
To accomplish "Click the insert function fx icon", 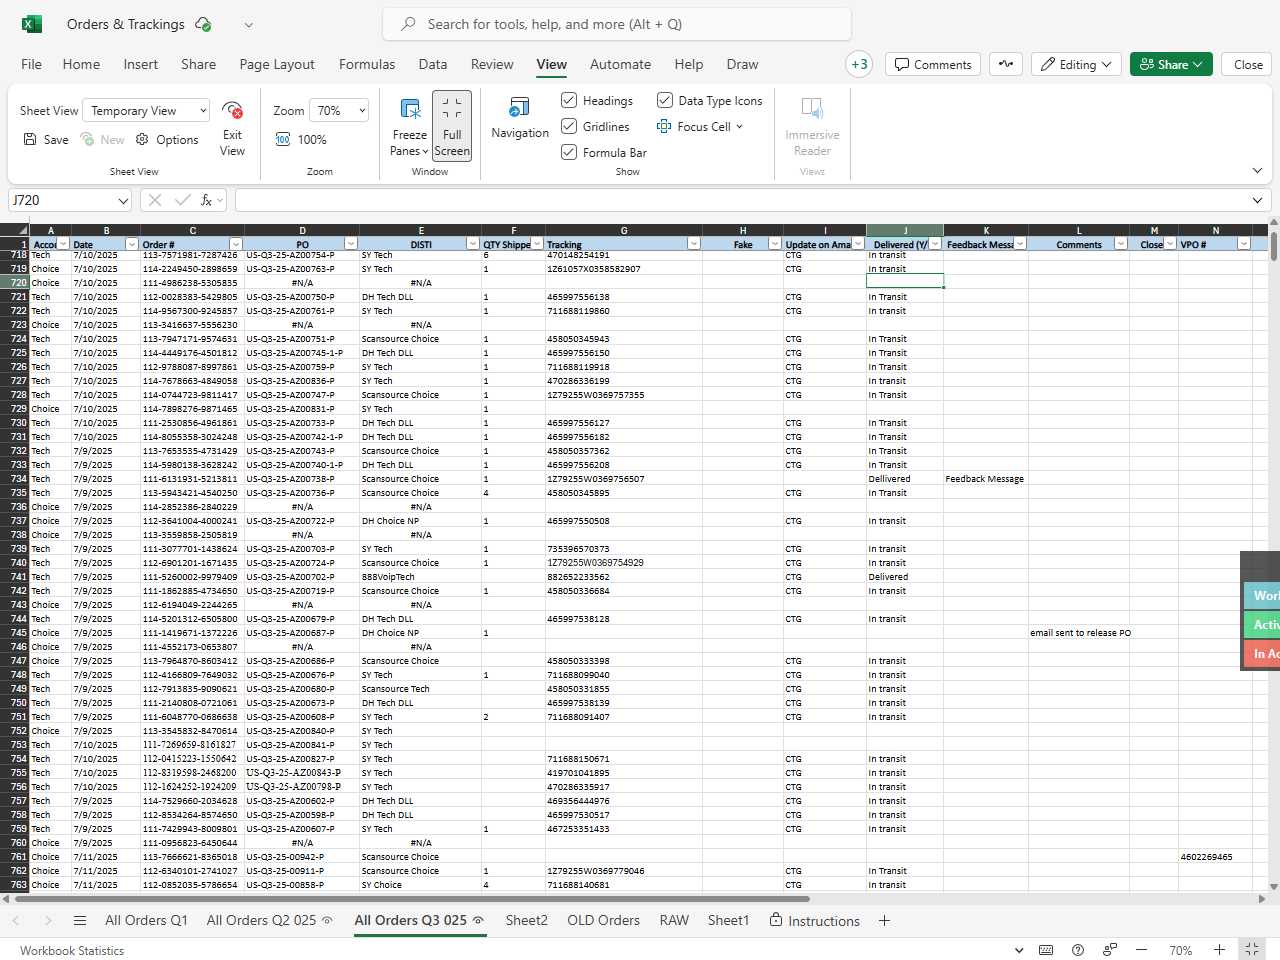I will click(207, 200).
